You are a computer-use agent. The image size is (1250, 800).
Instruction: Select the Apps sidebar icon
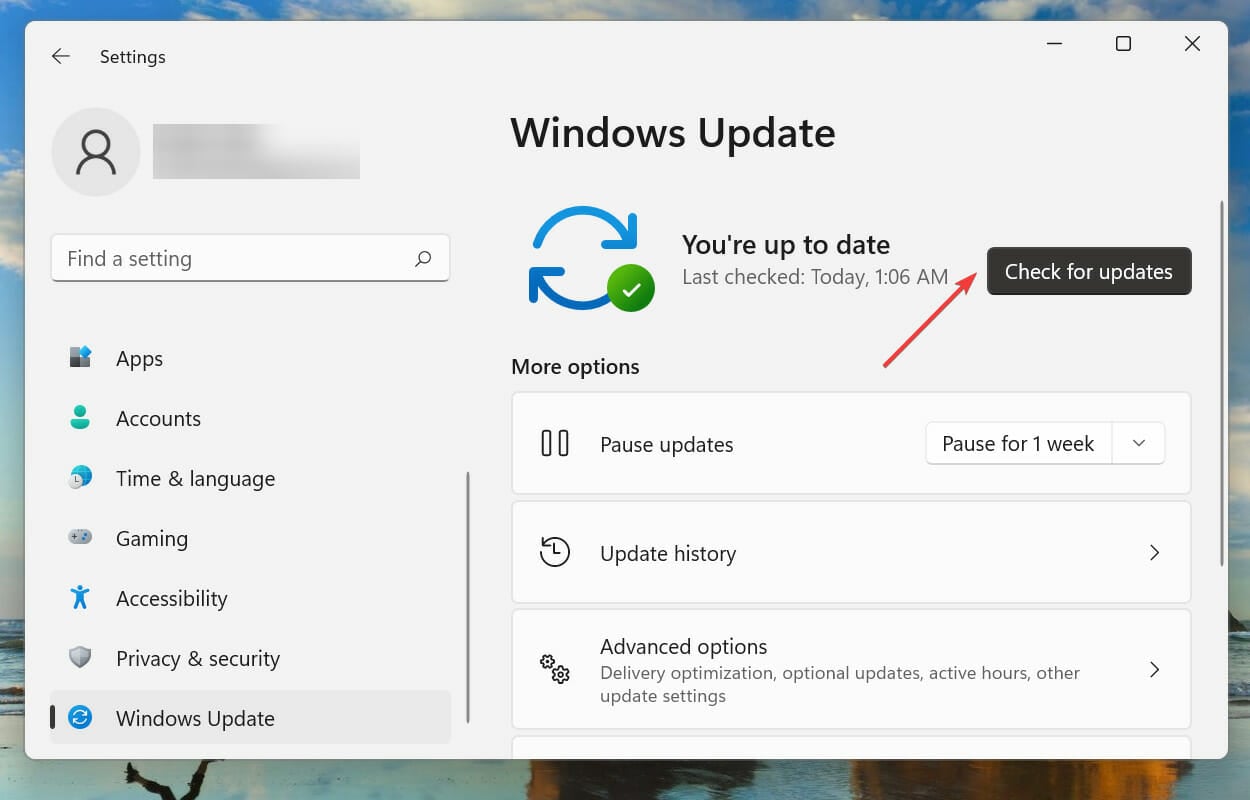[80, 358]
